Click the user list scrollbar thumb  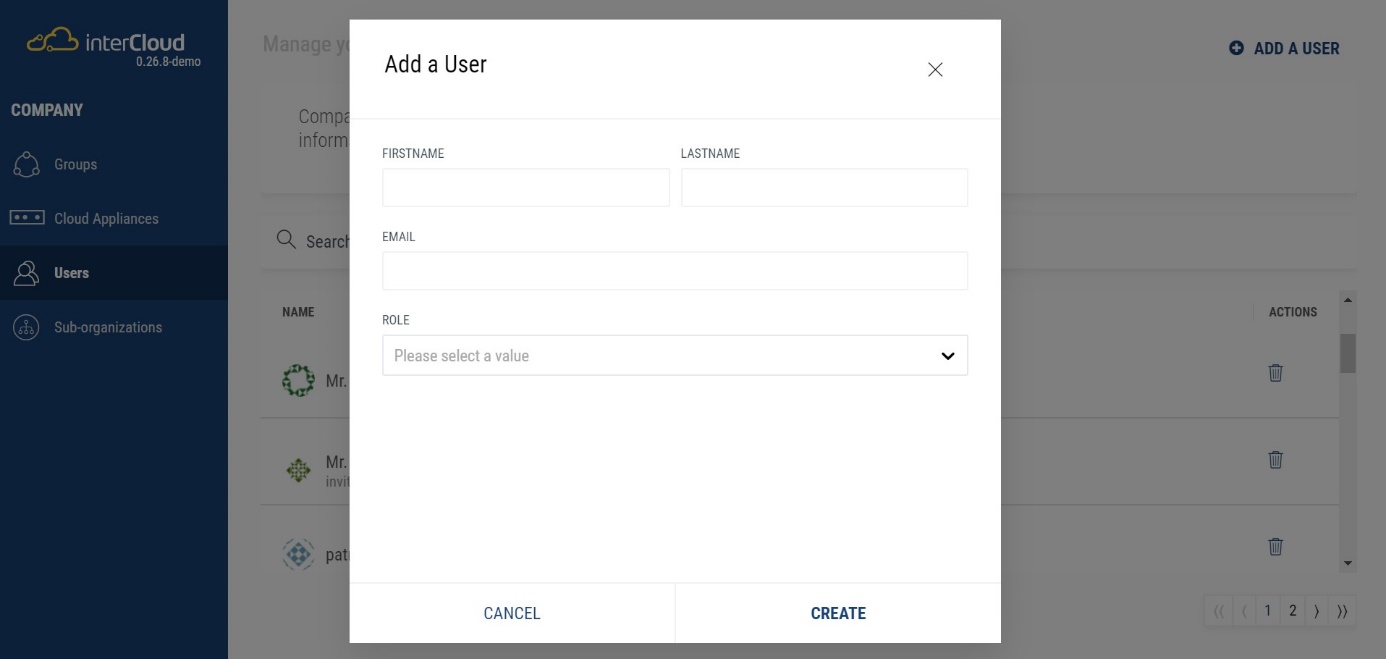[1347, 352]
